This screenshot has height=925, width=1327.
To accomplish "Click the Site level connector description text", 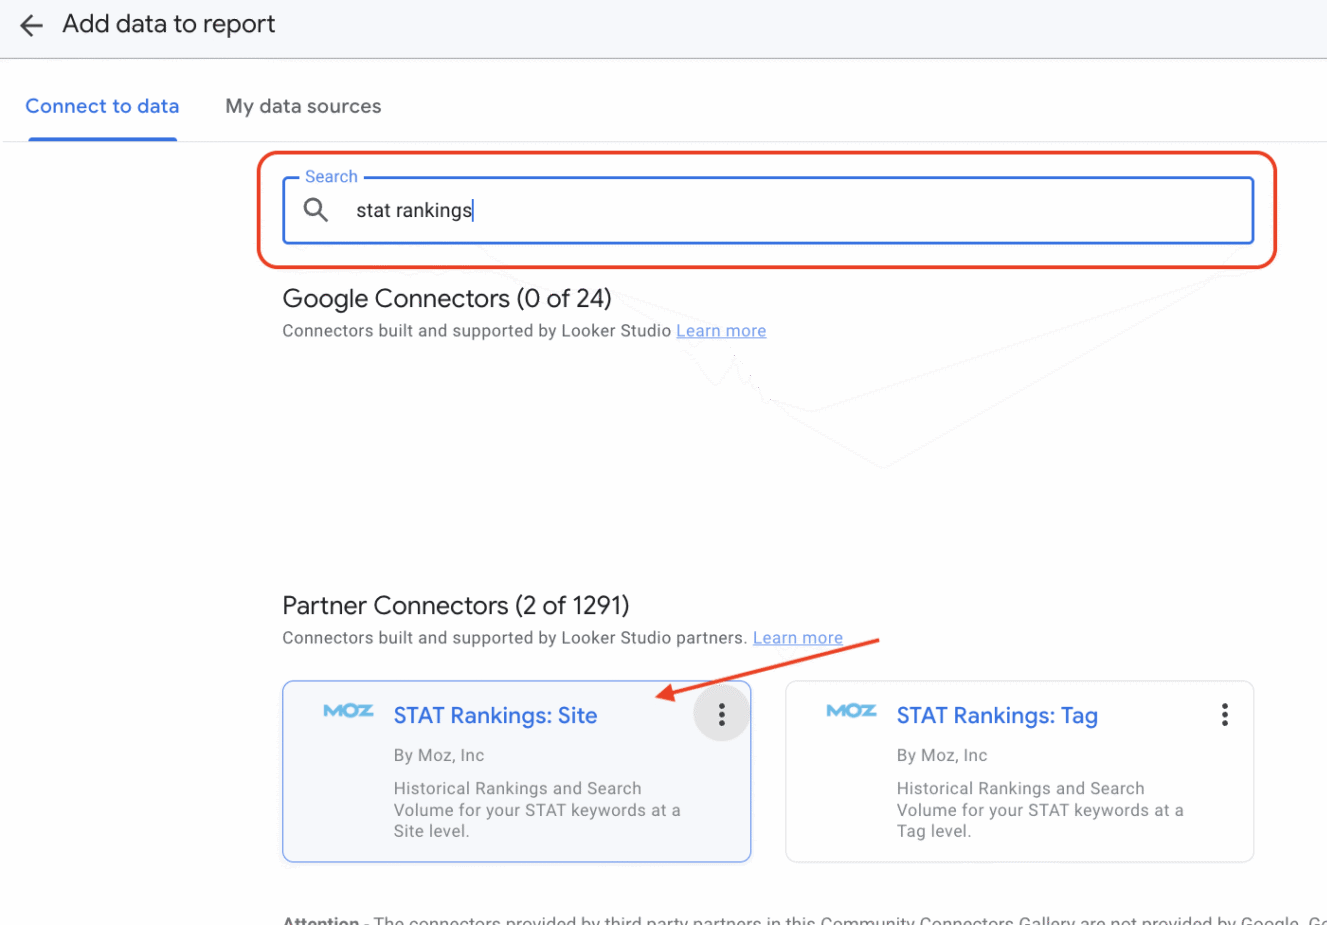I will click(536, 810).
